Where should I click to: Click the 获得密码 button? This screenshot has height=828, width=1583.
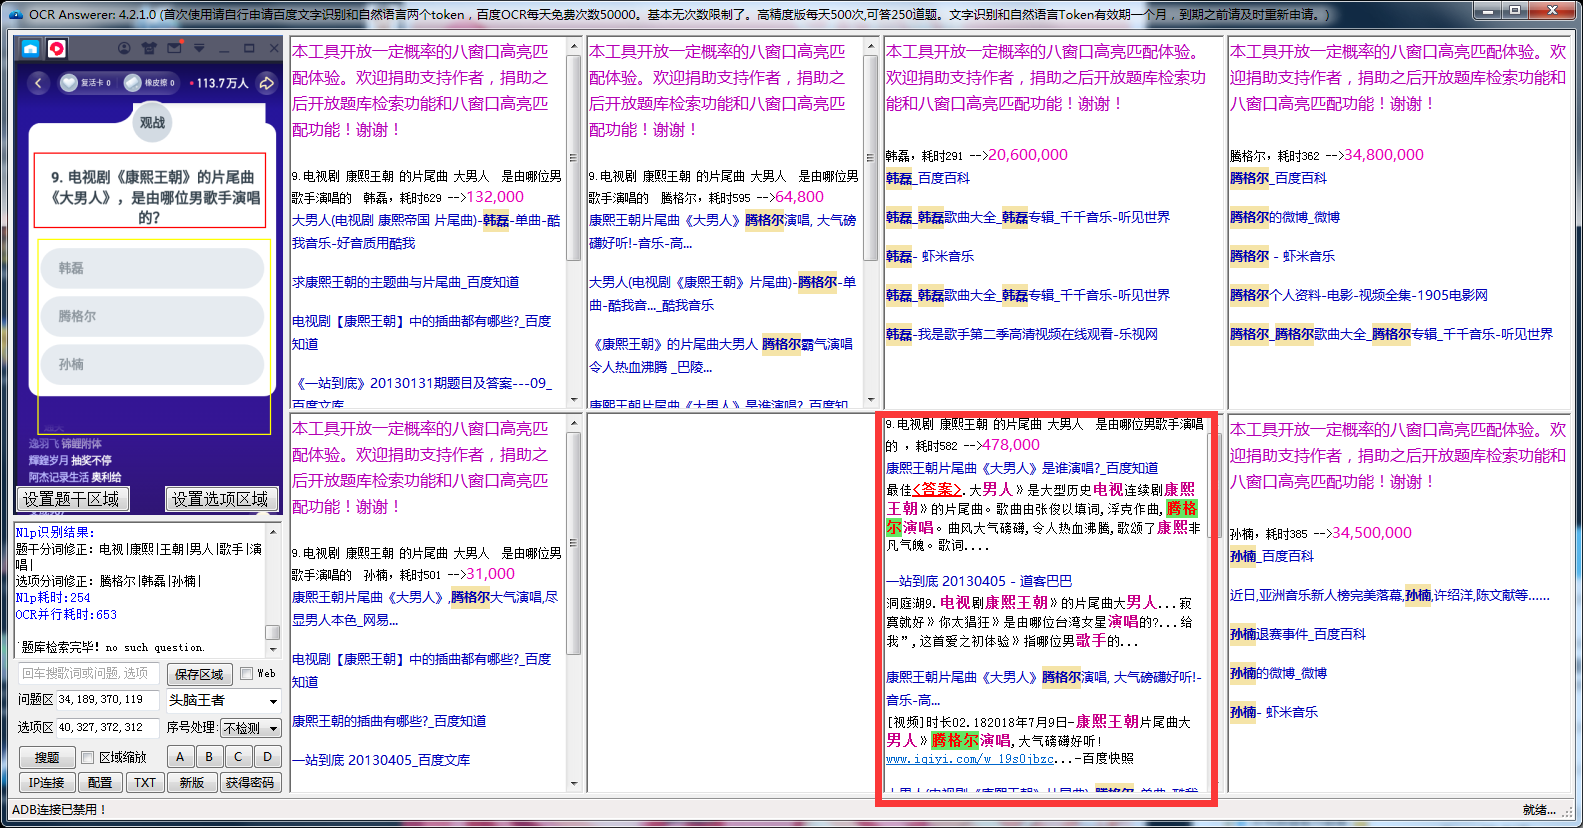250,782
